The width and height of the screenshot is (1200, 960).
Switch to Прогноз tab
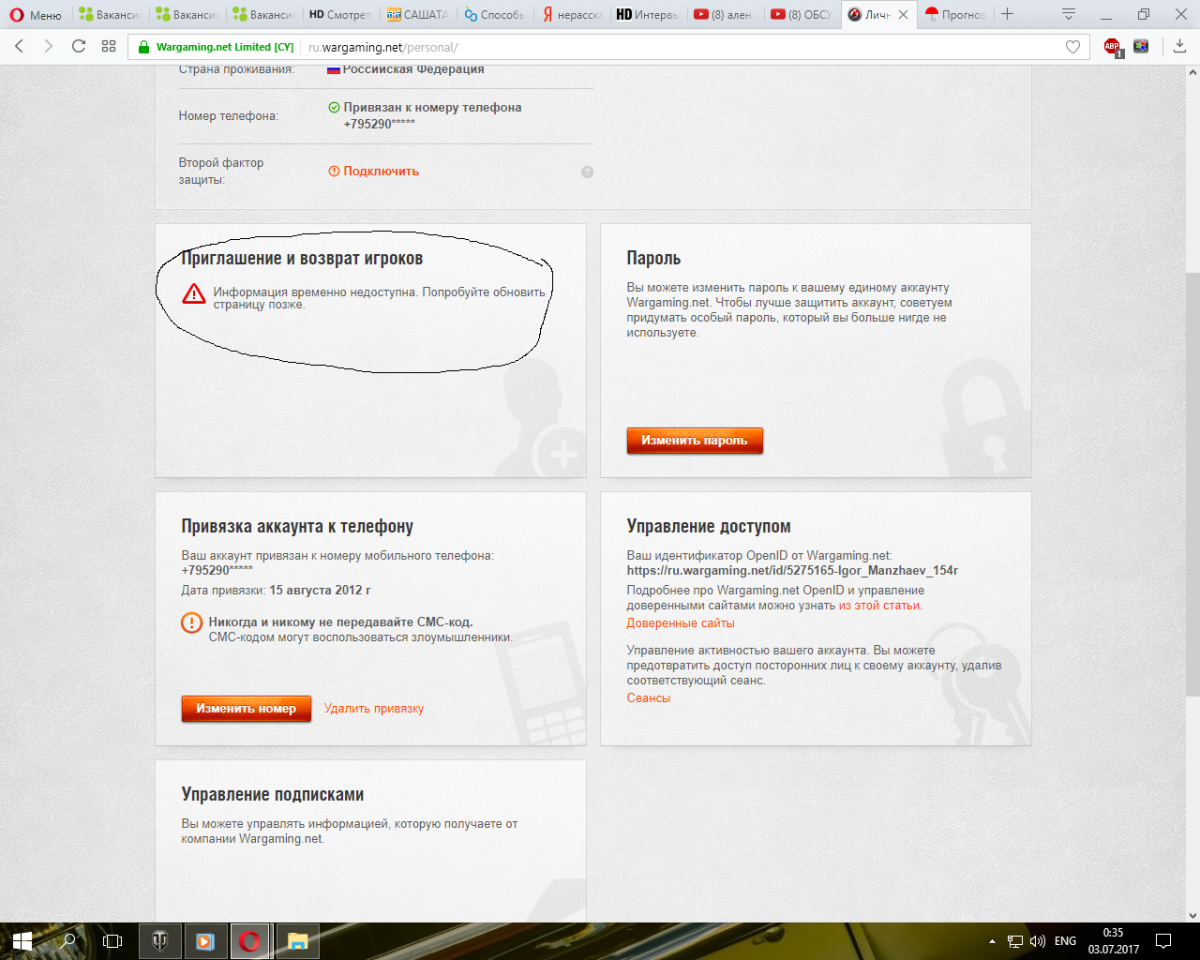coord(955,15)
